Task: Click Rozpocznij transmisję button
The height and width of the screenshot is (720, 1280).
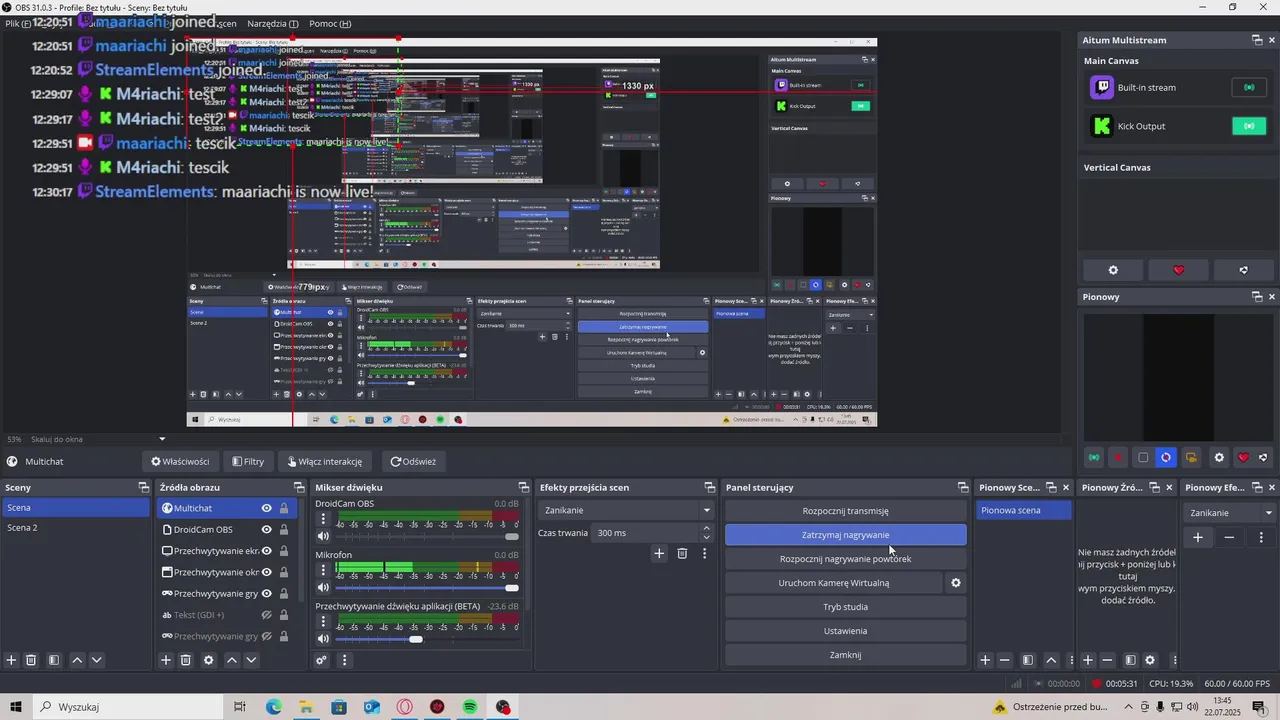Action: click(846, 511)
